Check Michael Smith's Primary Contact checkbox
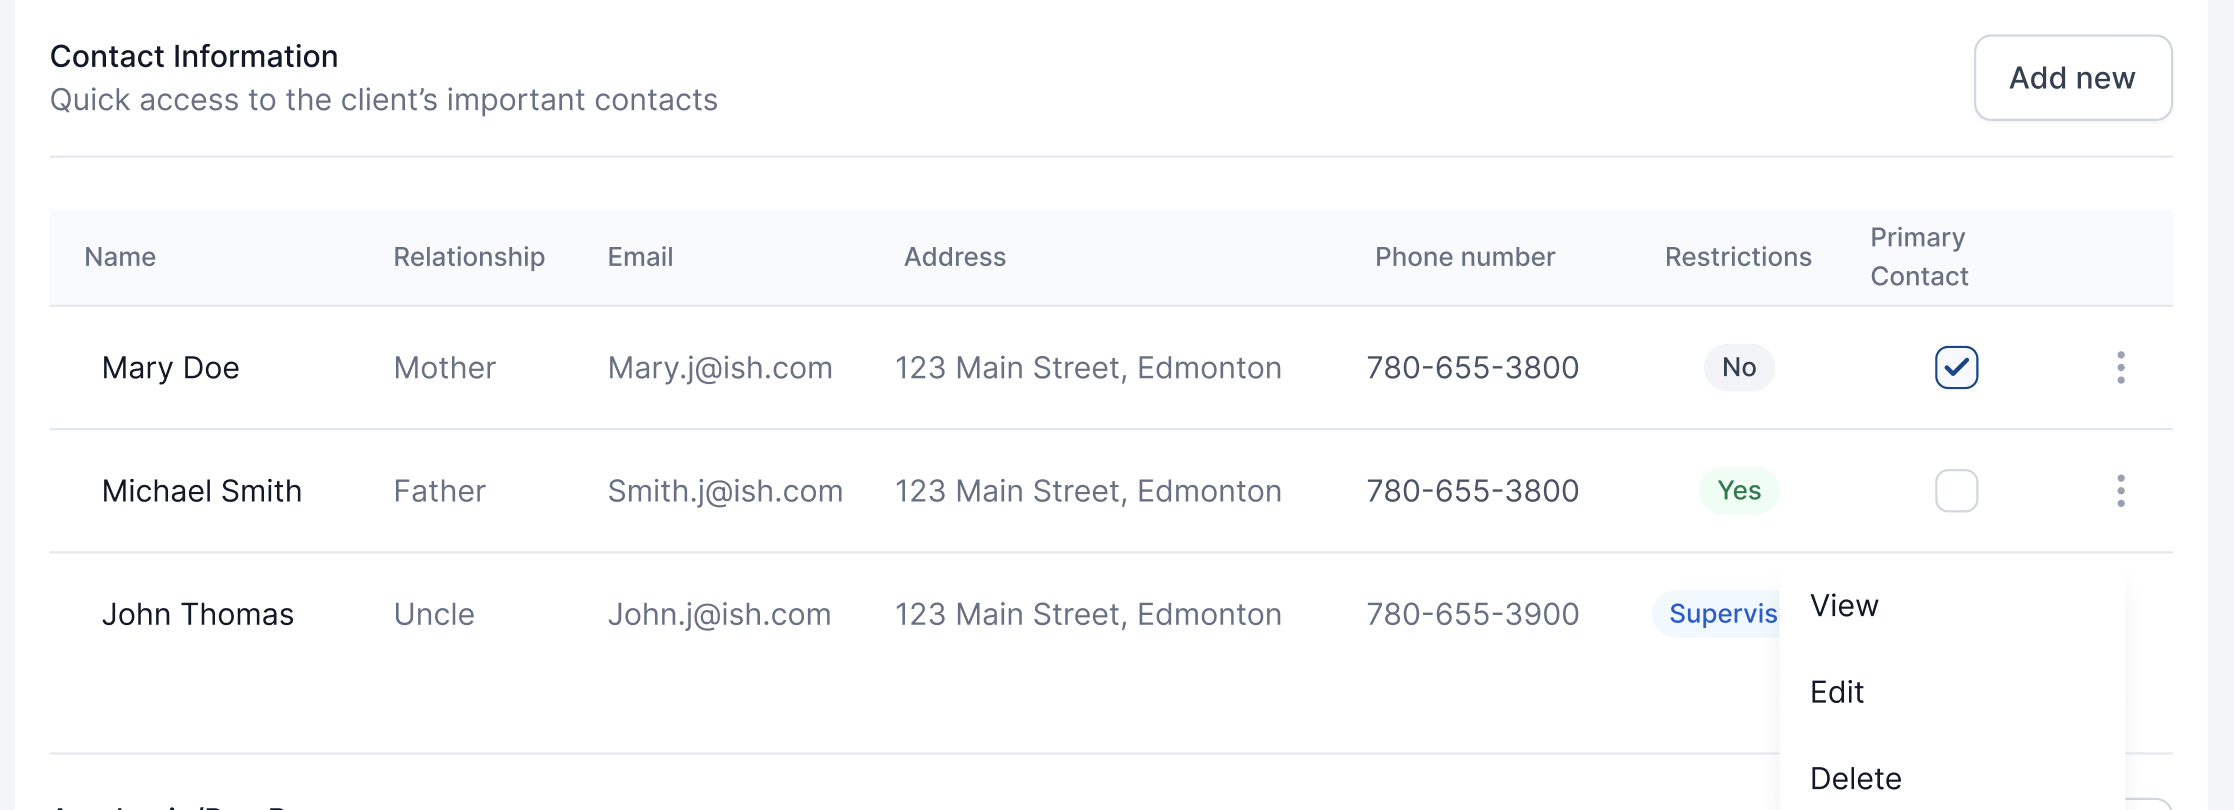The width and height of the screenshot is (2234, 810). (x=1956, y=491)
